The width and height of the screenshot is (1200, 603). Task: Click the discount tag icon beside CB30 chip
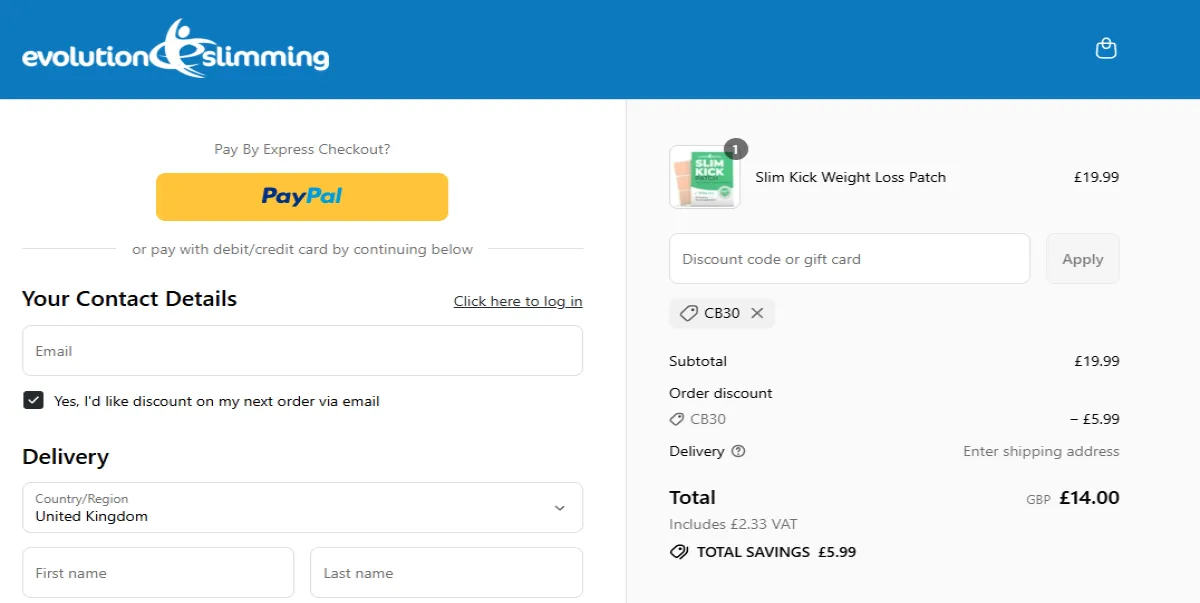pyautogui.click(x=688, y=313)
